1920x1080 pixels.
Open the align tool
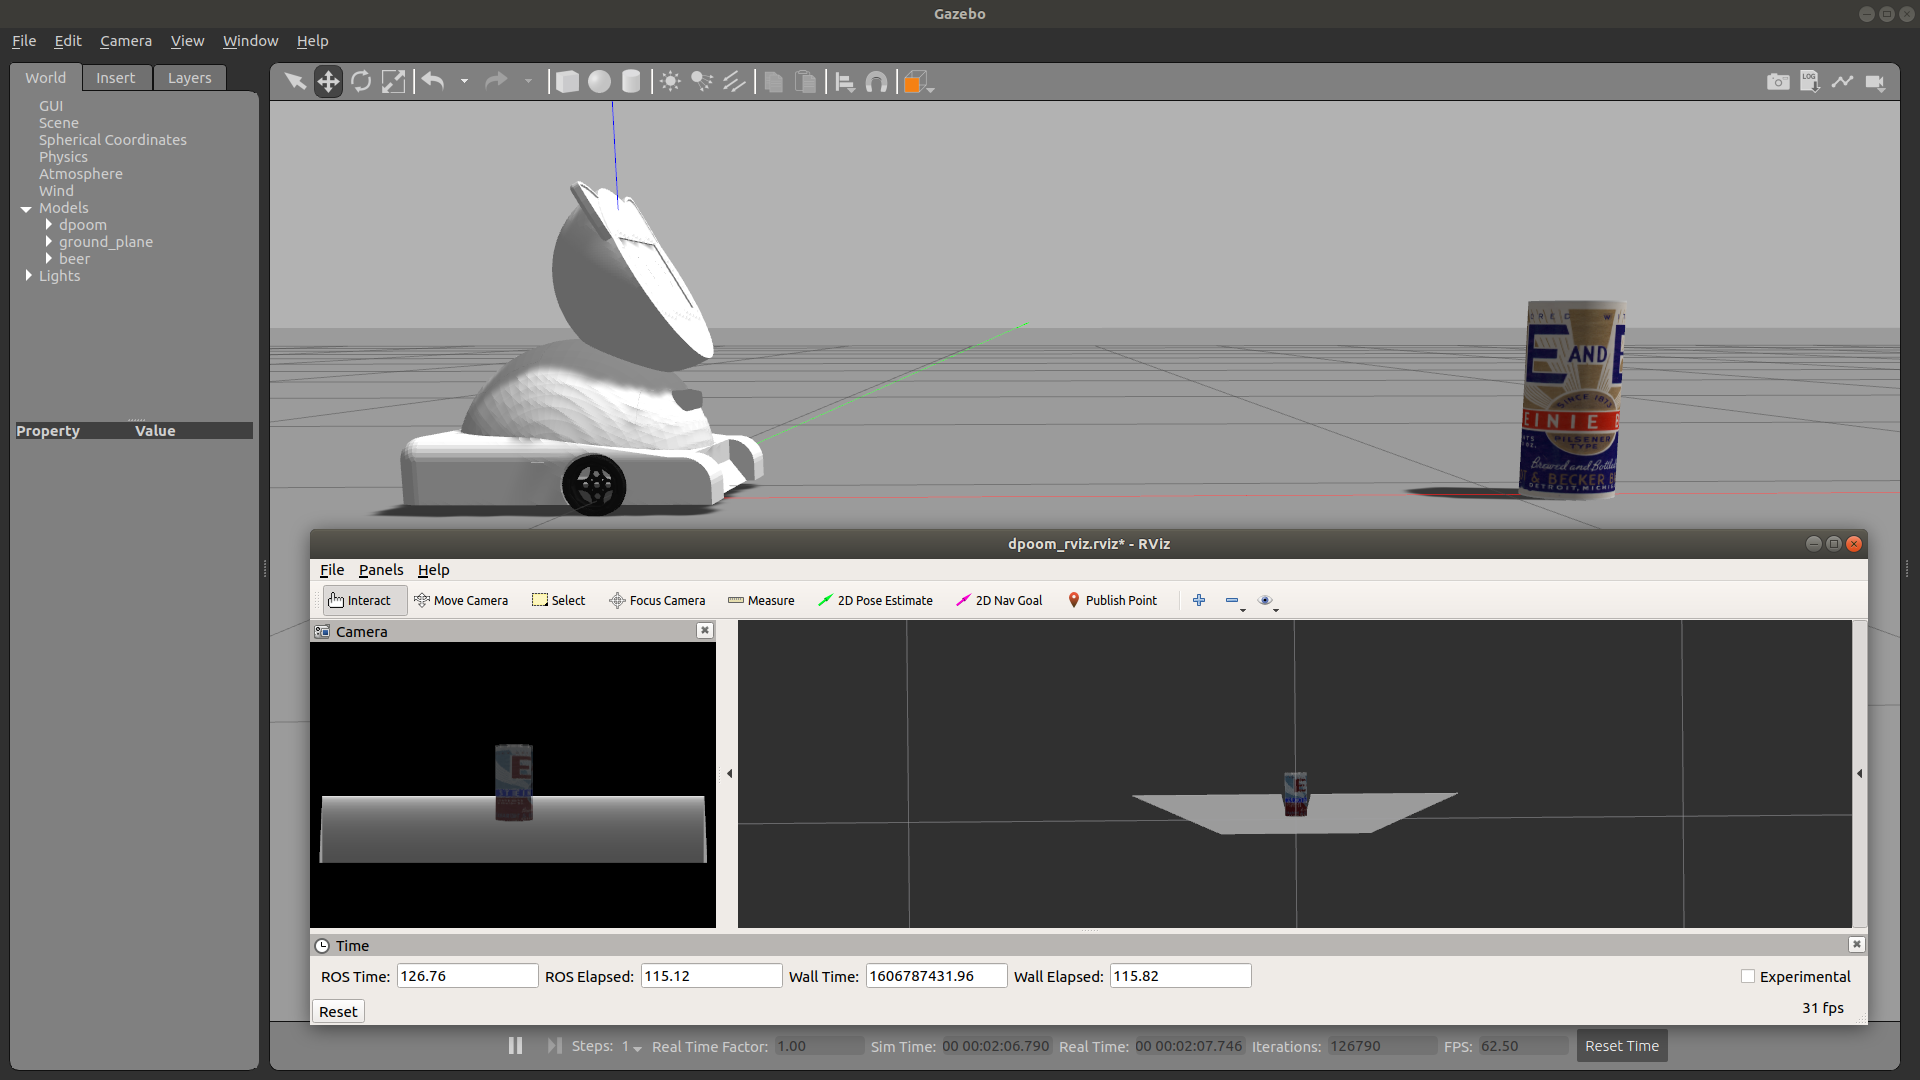pyautogui.click(x=845, y=82)
